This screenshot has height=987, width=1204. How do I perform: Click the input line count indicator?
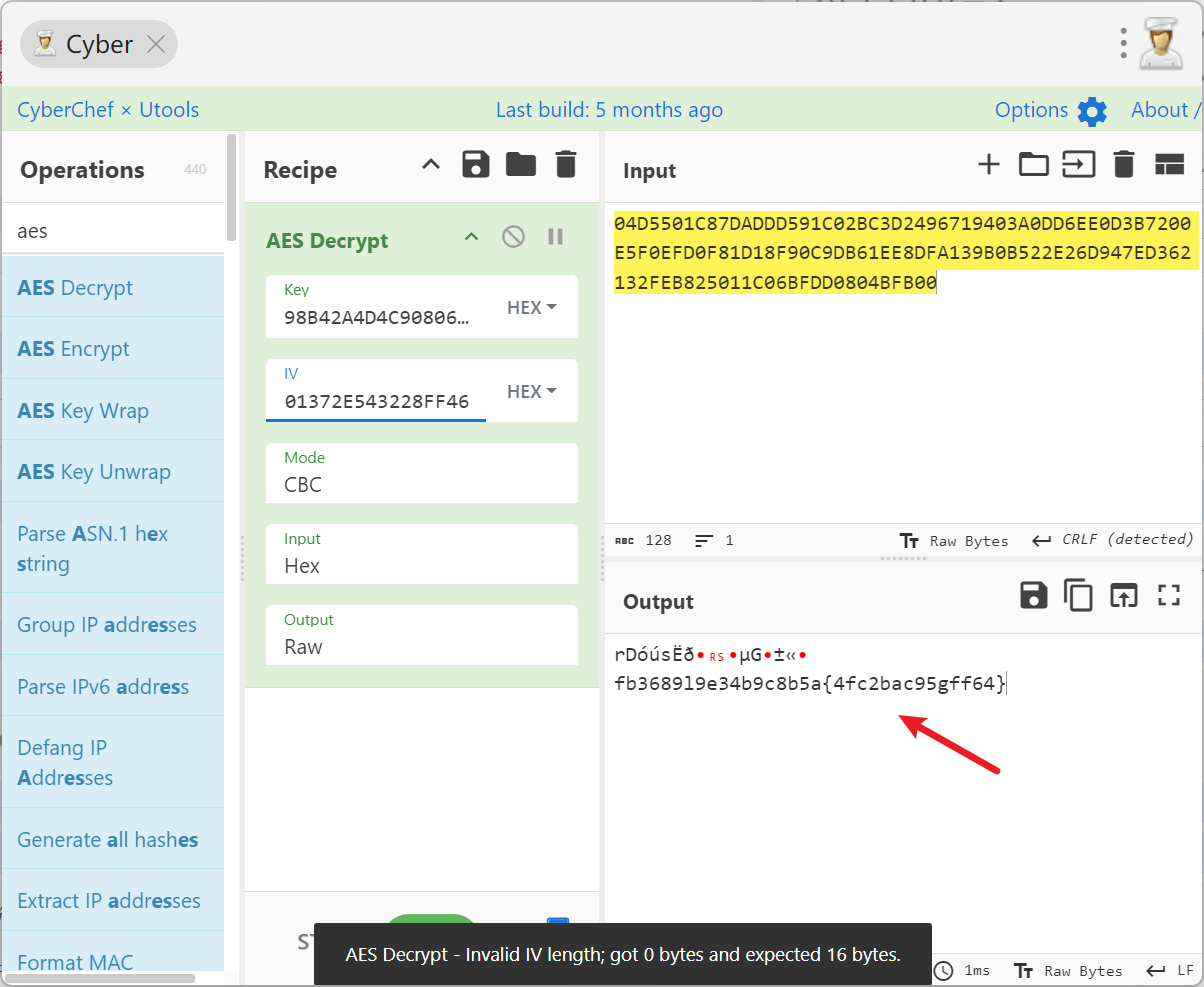(x=715, y=541)
